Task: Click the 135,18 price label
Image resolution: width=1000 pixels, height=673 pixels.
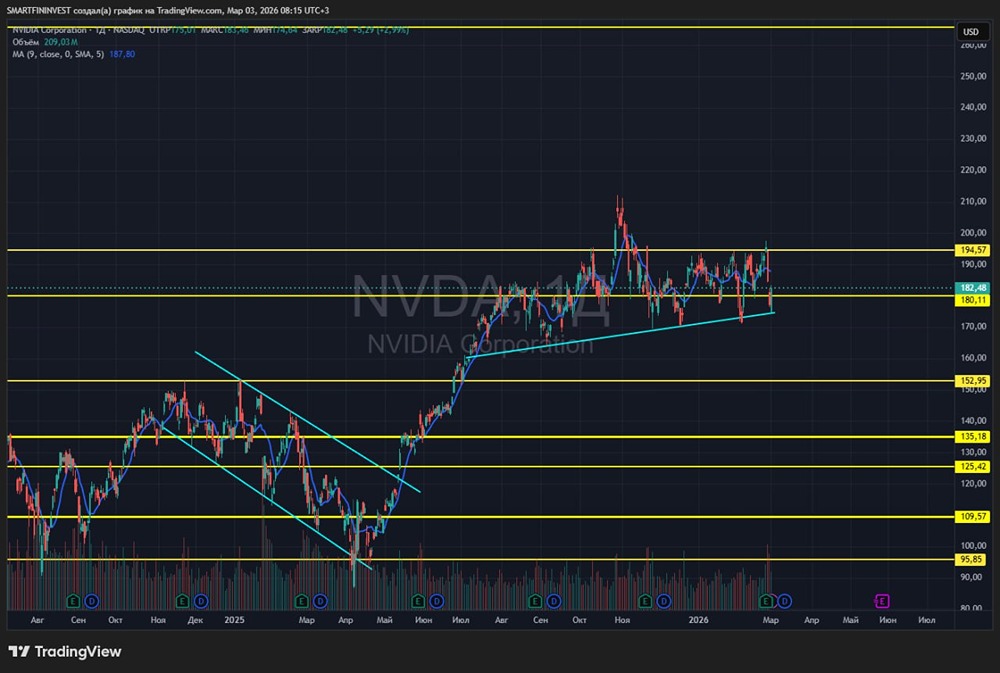Action: pyautogui.click(x=972, y=437)
